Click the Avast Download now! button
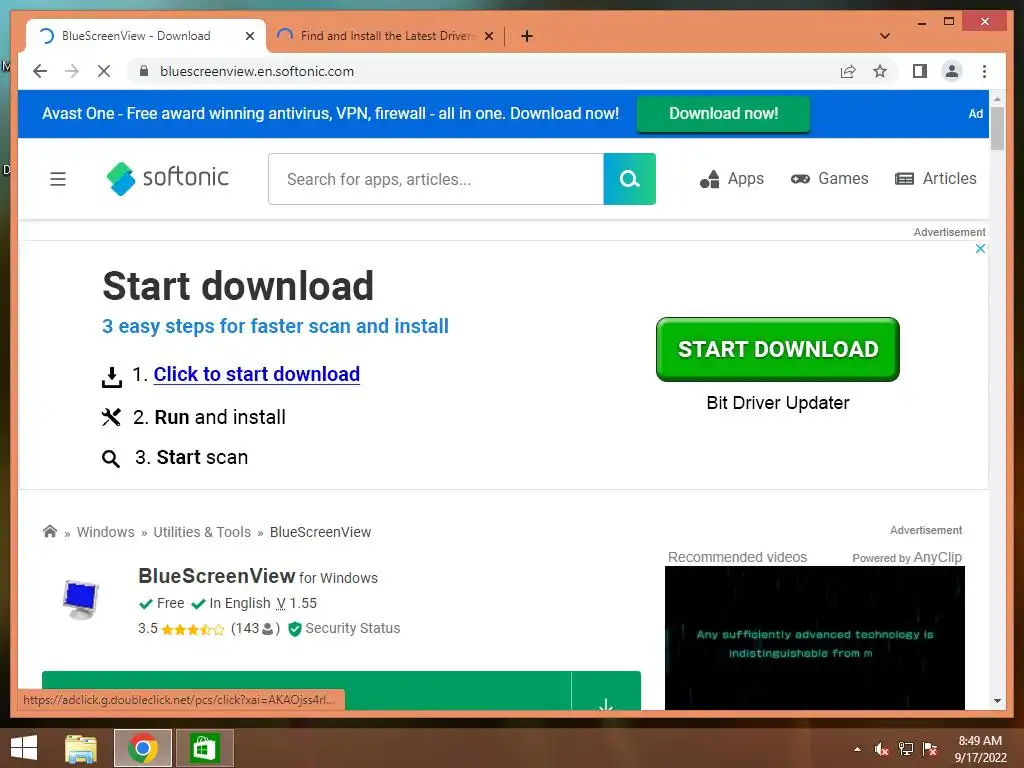This screenshot has width=1024, height=768. [x=724, y=114]
